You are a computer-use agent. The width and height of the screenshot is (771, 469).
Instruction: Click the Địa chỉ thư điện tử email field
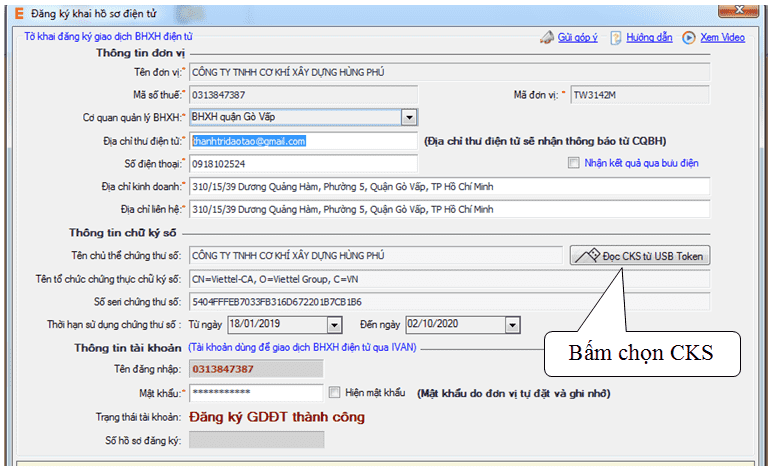(302, 141)
